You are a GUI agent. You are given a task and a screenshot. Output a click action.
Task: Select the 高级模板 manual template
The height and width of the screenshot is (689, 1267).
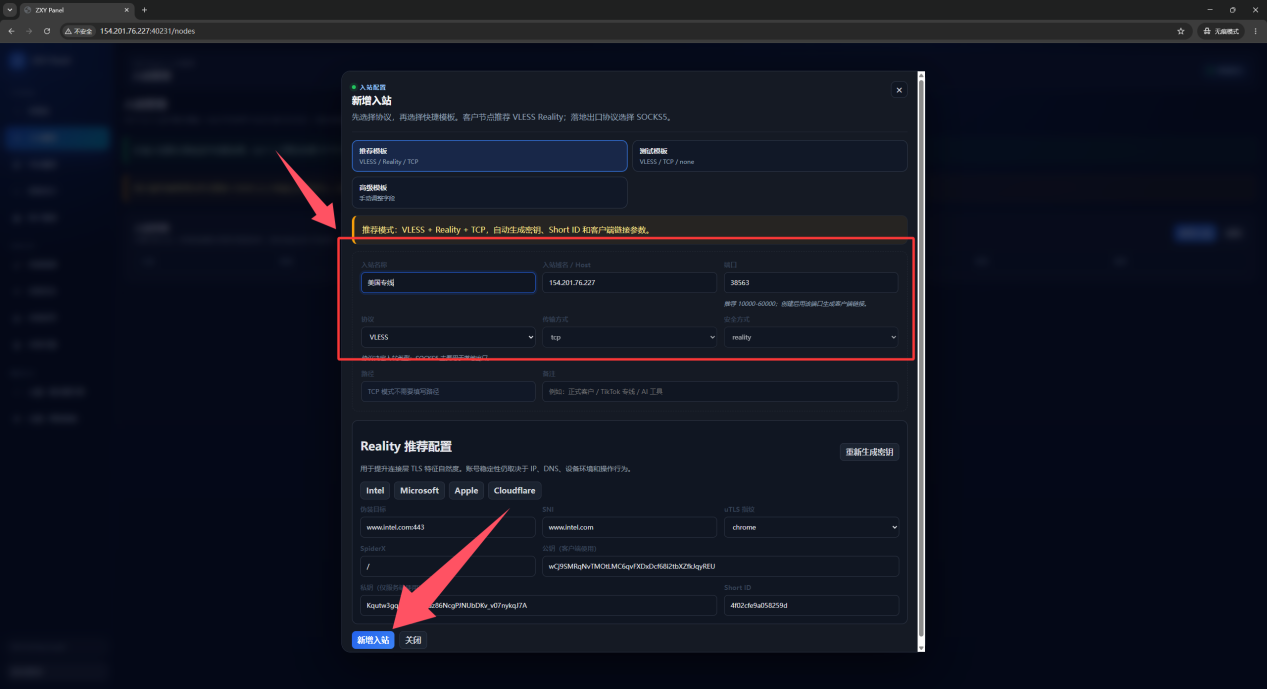tap(490, 192)
